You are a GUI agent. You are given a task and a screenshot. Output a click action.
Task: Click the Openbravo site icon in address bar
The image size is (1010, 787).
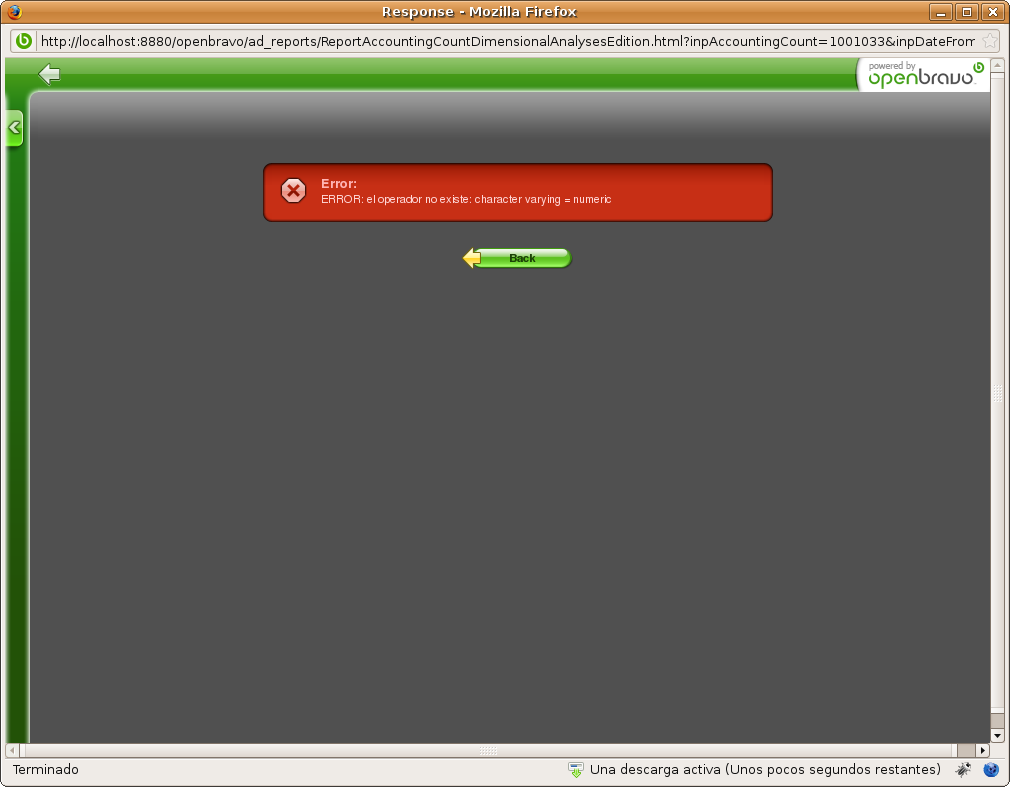[x=24, y=41]
